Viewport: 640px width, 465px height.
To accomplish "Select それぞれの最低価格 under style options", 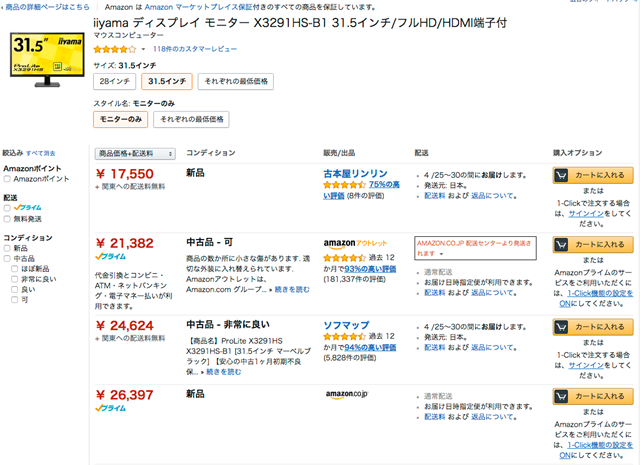I will (x=192, y=119).
